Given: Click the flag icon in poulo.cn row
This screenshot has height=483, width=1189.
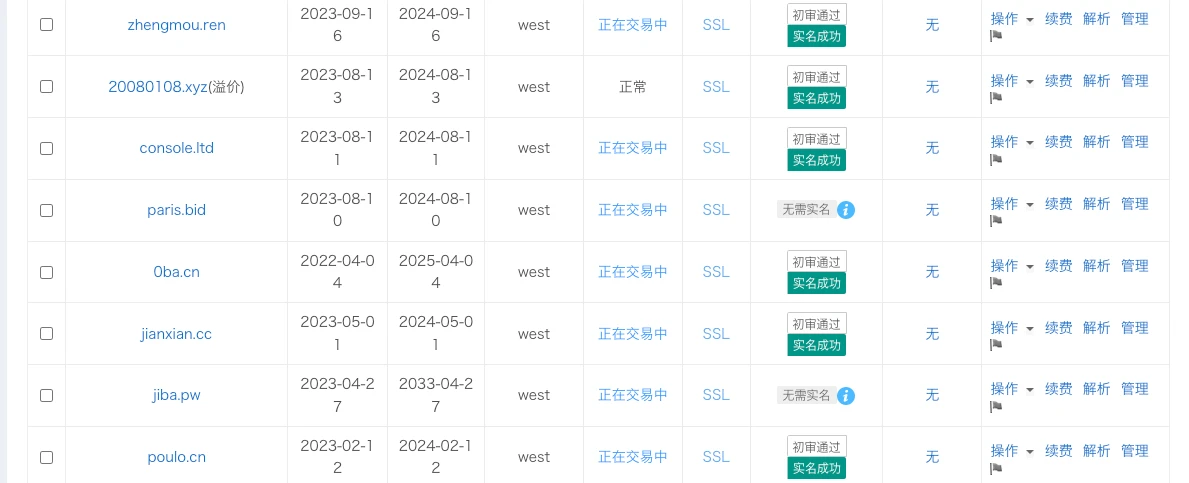Looking at the screenshot, I should pyautogui.click(x=996, y=468).
